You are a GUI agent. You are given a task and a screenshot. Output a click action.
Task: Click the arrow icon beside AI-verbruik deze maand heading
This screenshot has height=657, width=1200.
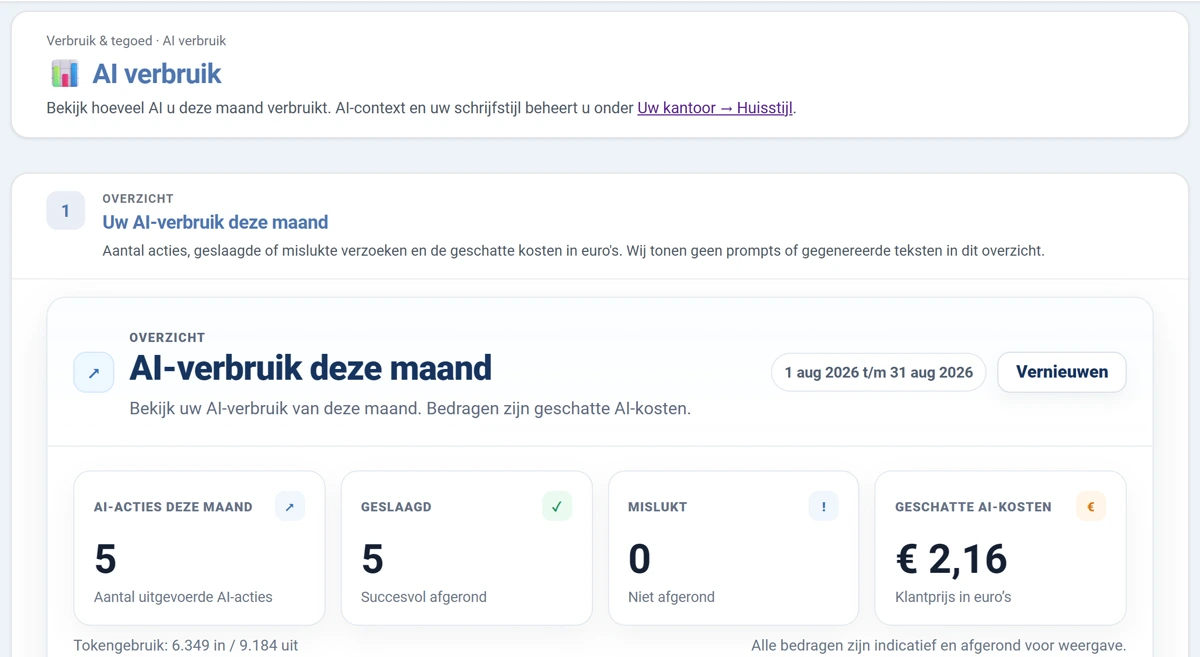(94, 373)
